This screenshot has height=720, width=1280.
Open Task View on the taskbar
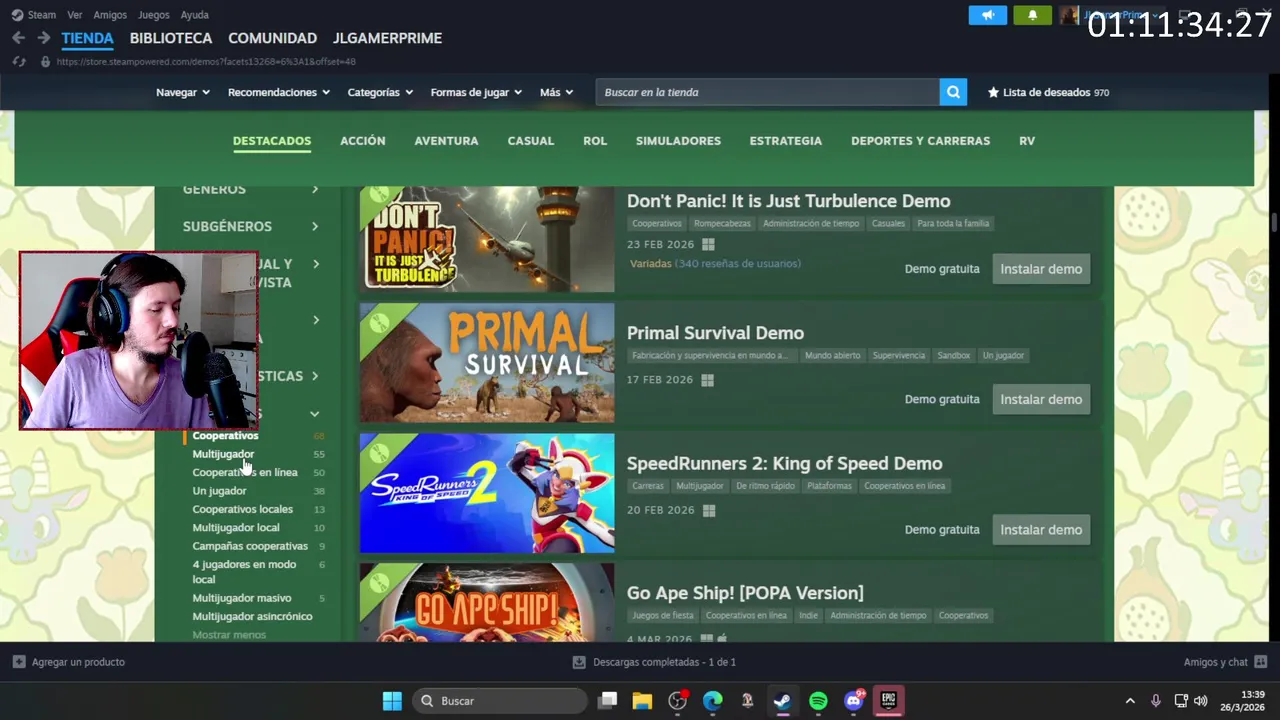[607, 701]
